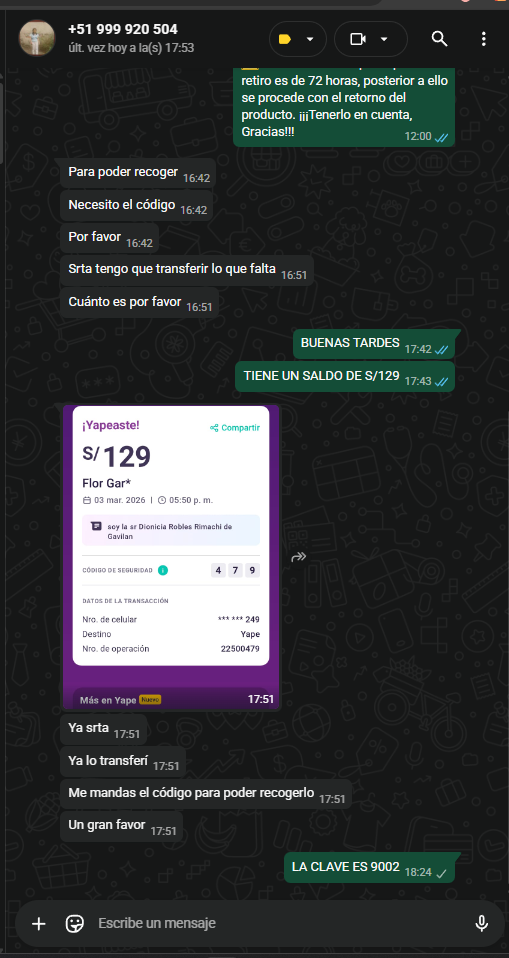
Task: Click the Ya lo transferí message
Action: pyautogui.click(x=123, y=762)
